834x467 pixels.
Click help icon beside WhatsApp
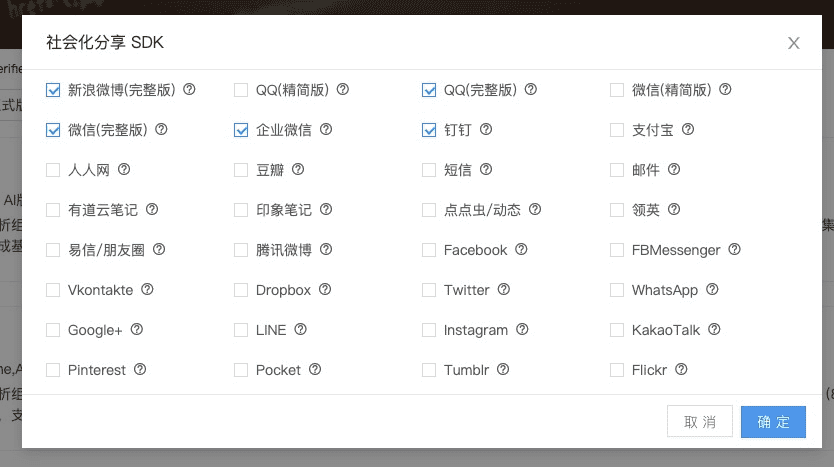(x=712, y=289)
